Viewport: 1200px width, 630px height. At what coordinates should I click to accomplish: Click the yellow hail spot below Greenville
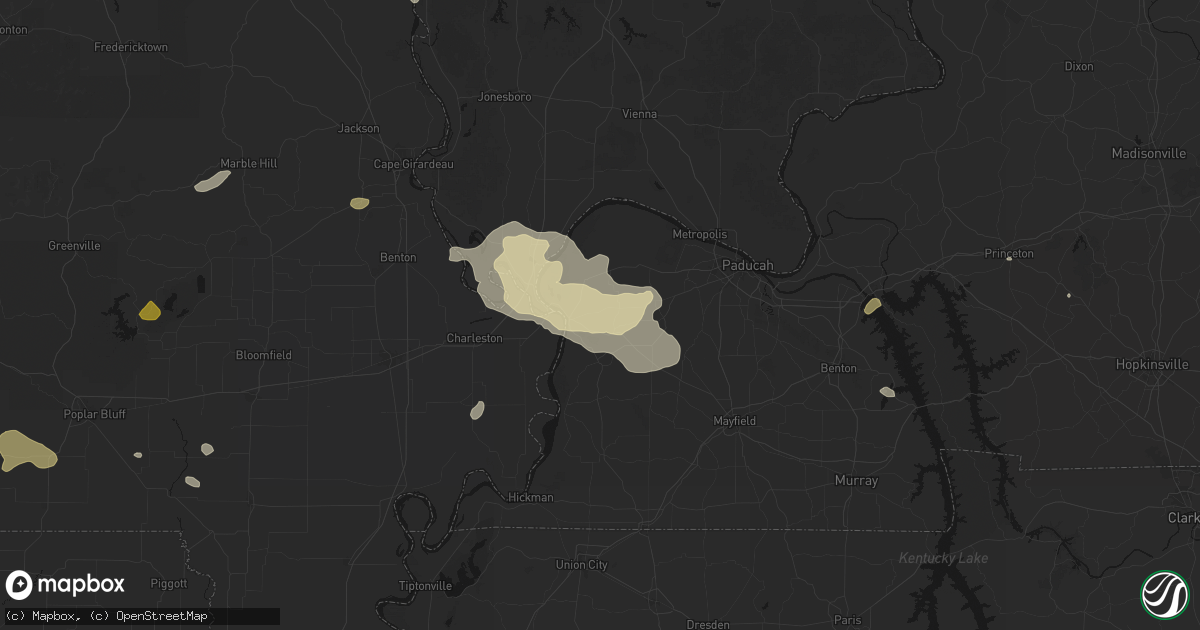pos(149,310)
